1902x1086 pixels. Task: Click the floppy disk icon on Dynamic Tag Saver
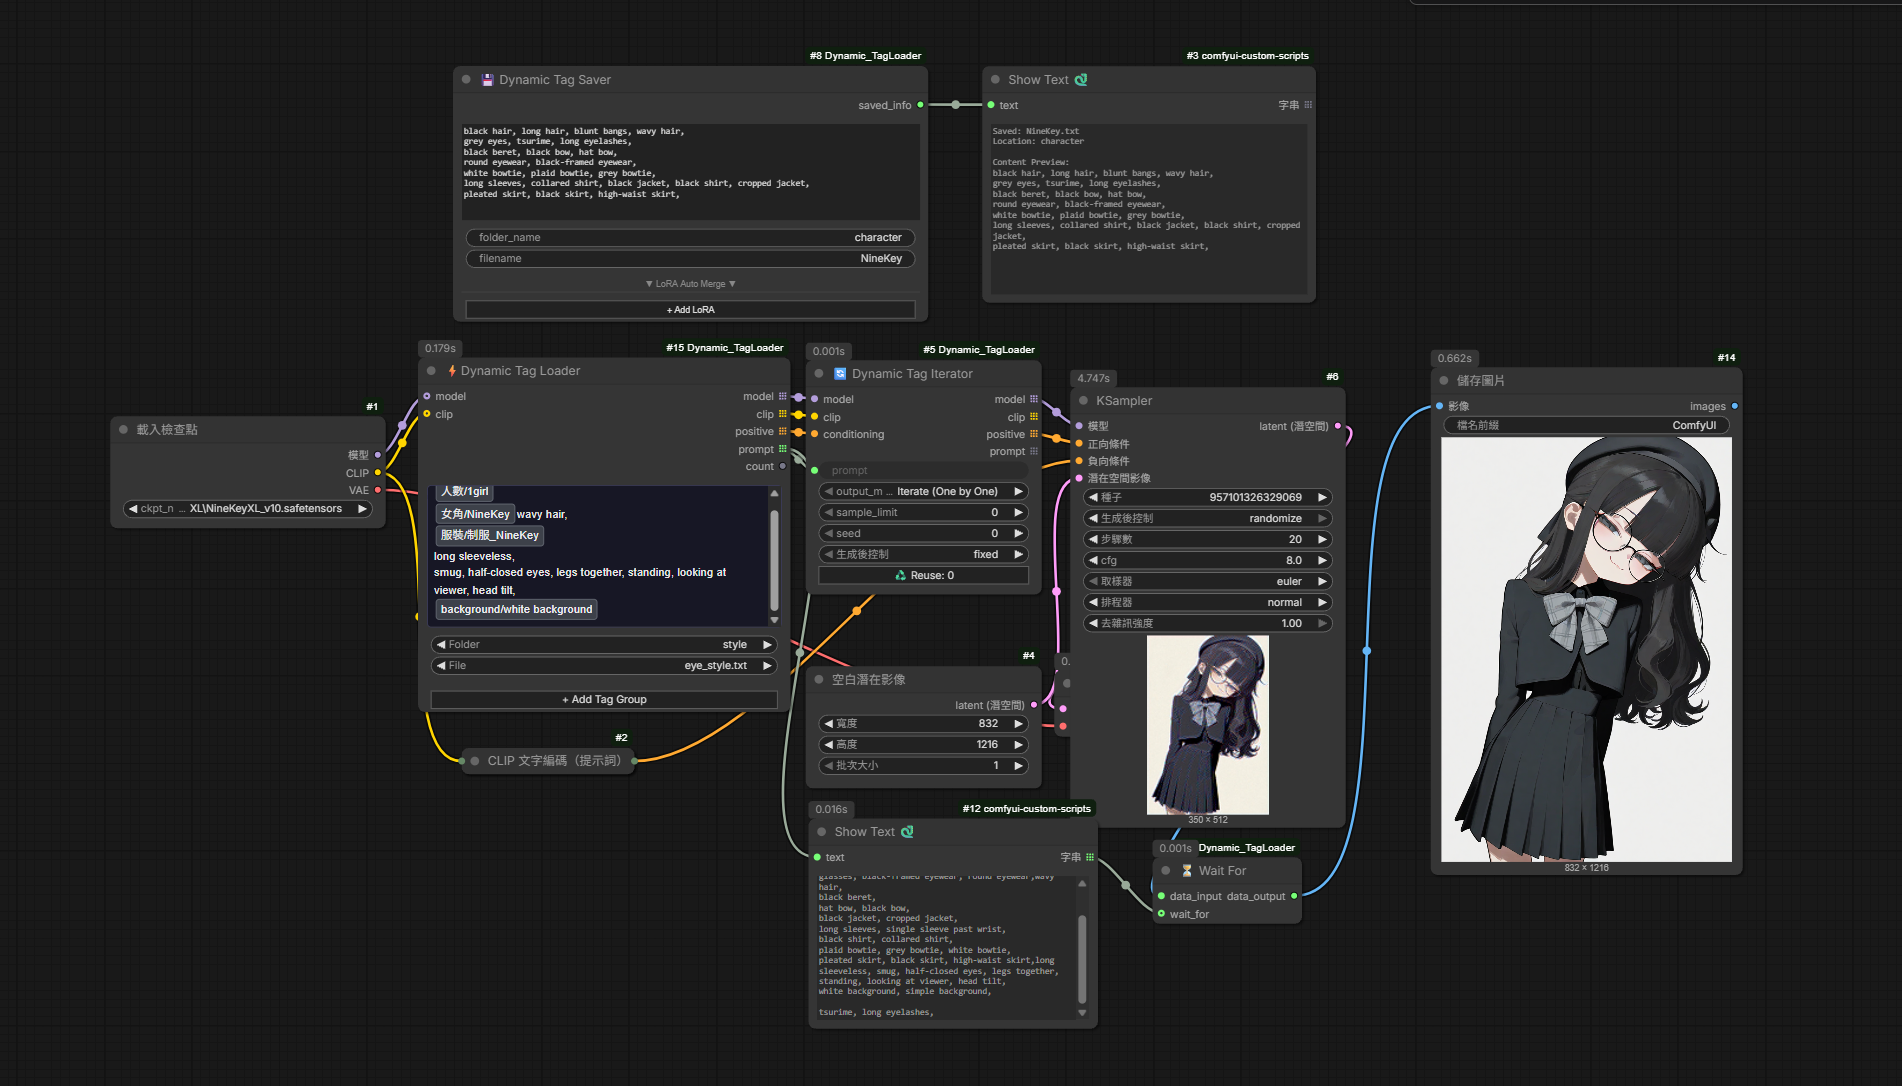click(x=488, y=80)
